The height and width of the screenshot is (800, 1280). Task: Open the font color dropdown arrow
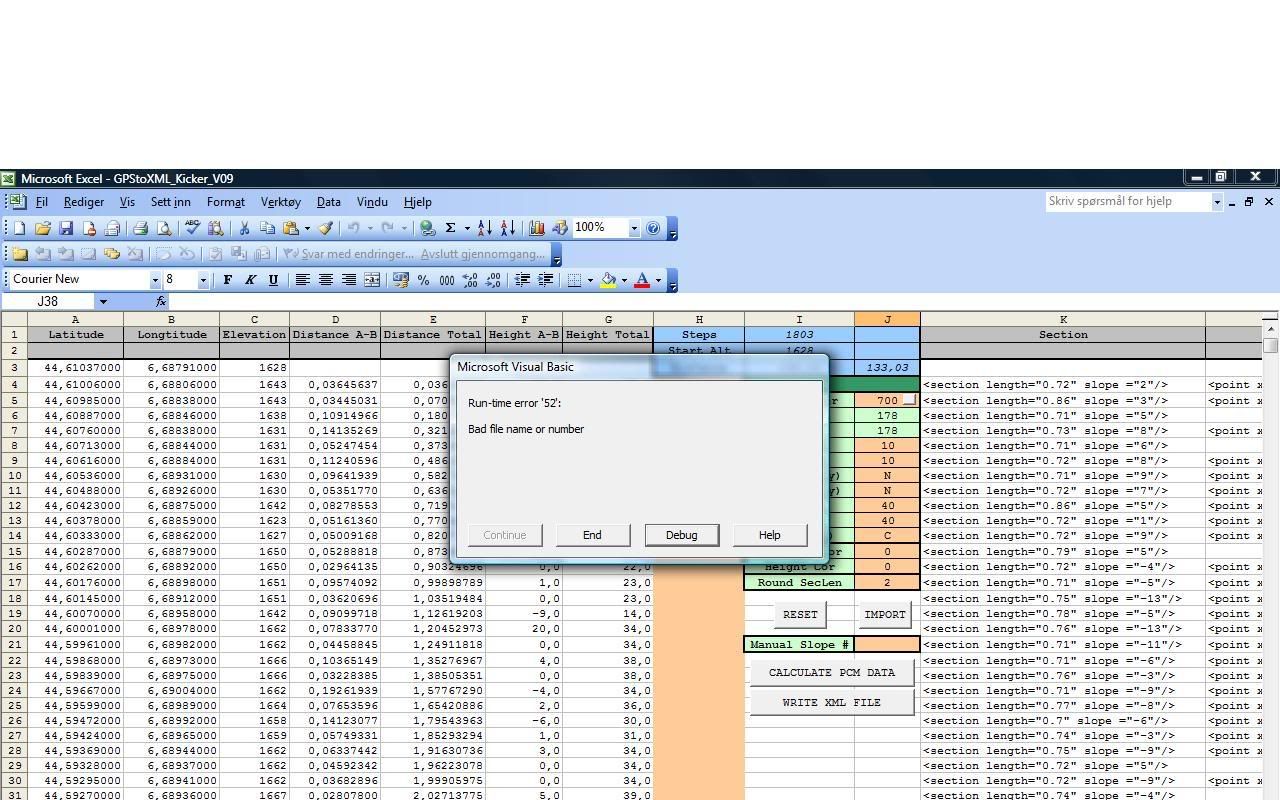coord(658,280)
